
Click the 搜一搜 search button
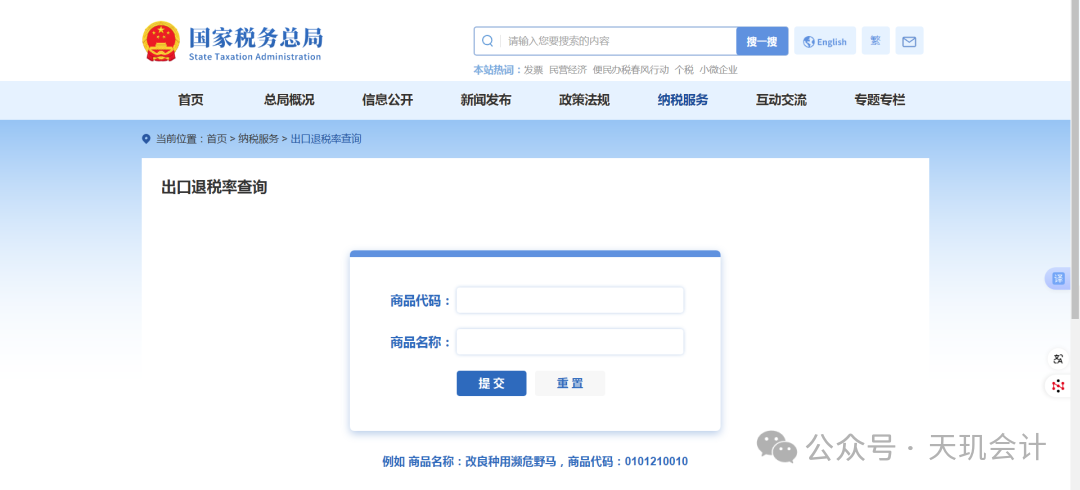pos(762,41)
